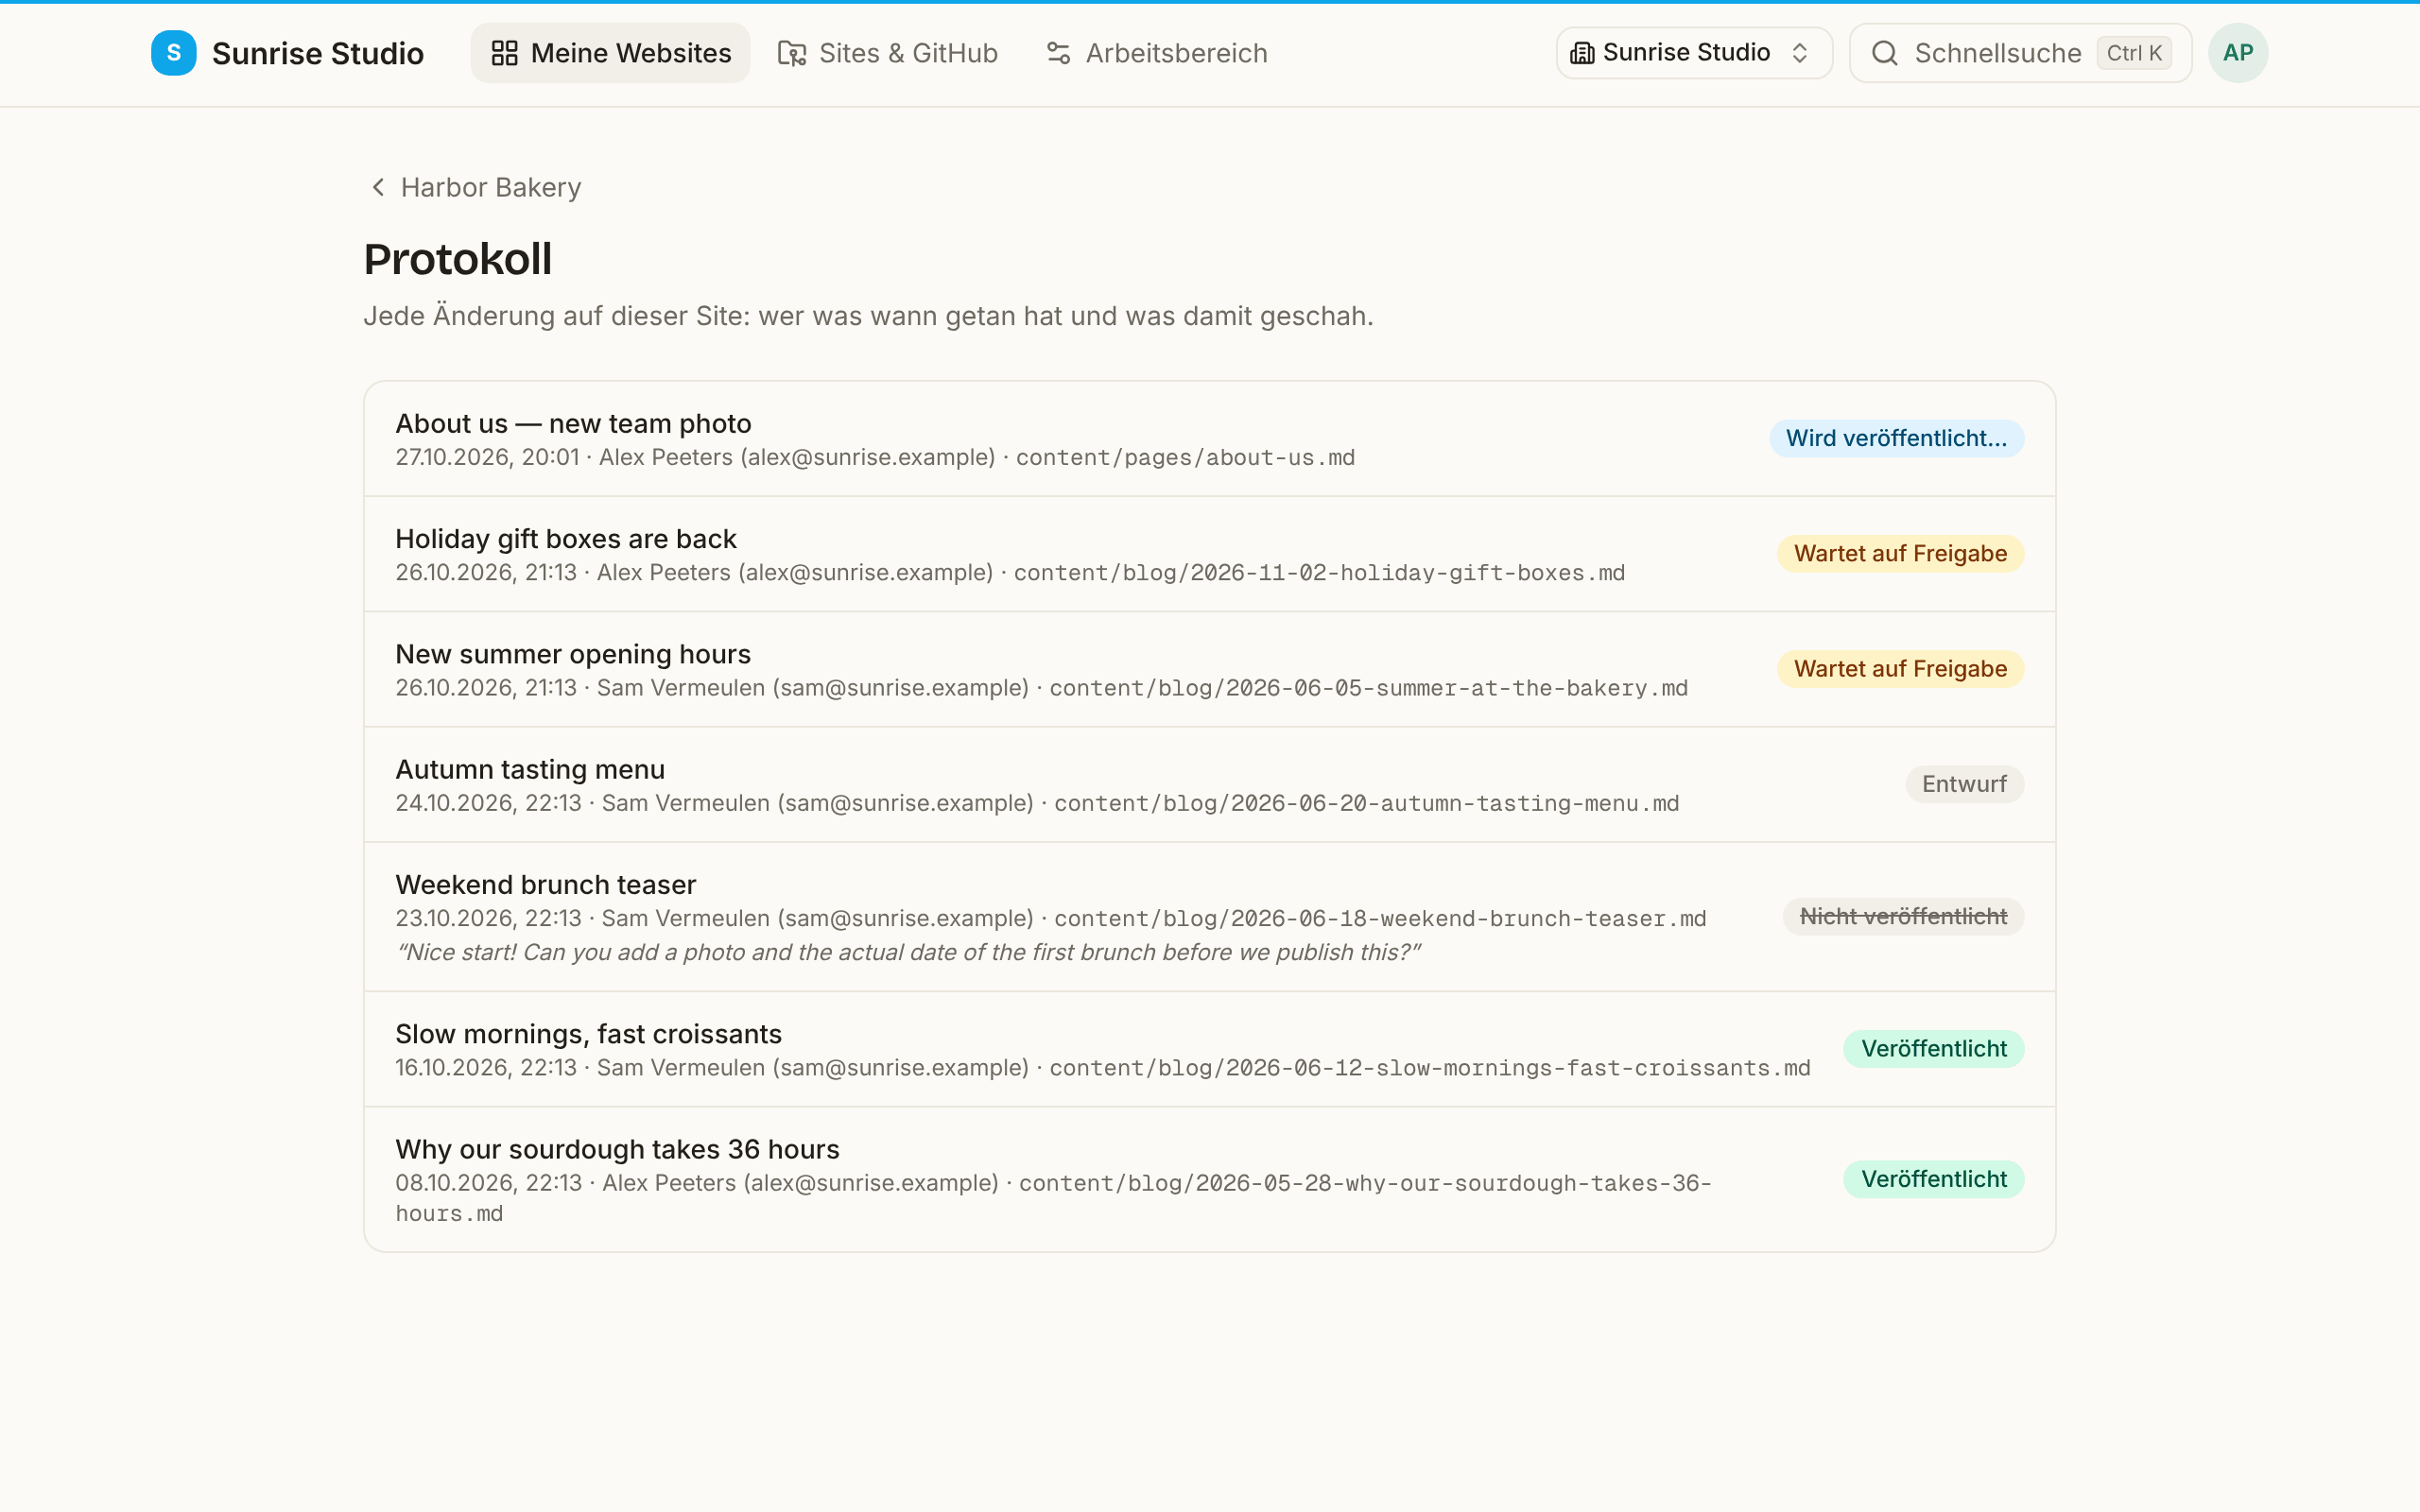Image resolution: width=2420 pixels, height=1512 pixels.
Task: Expand the Sunrise Studio workspace dropdown
Action: coord(1694,53)
